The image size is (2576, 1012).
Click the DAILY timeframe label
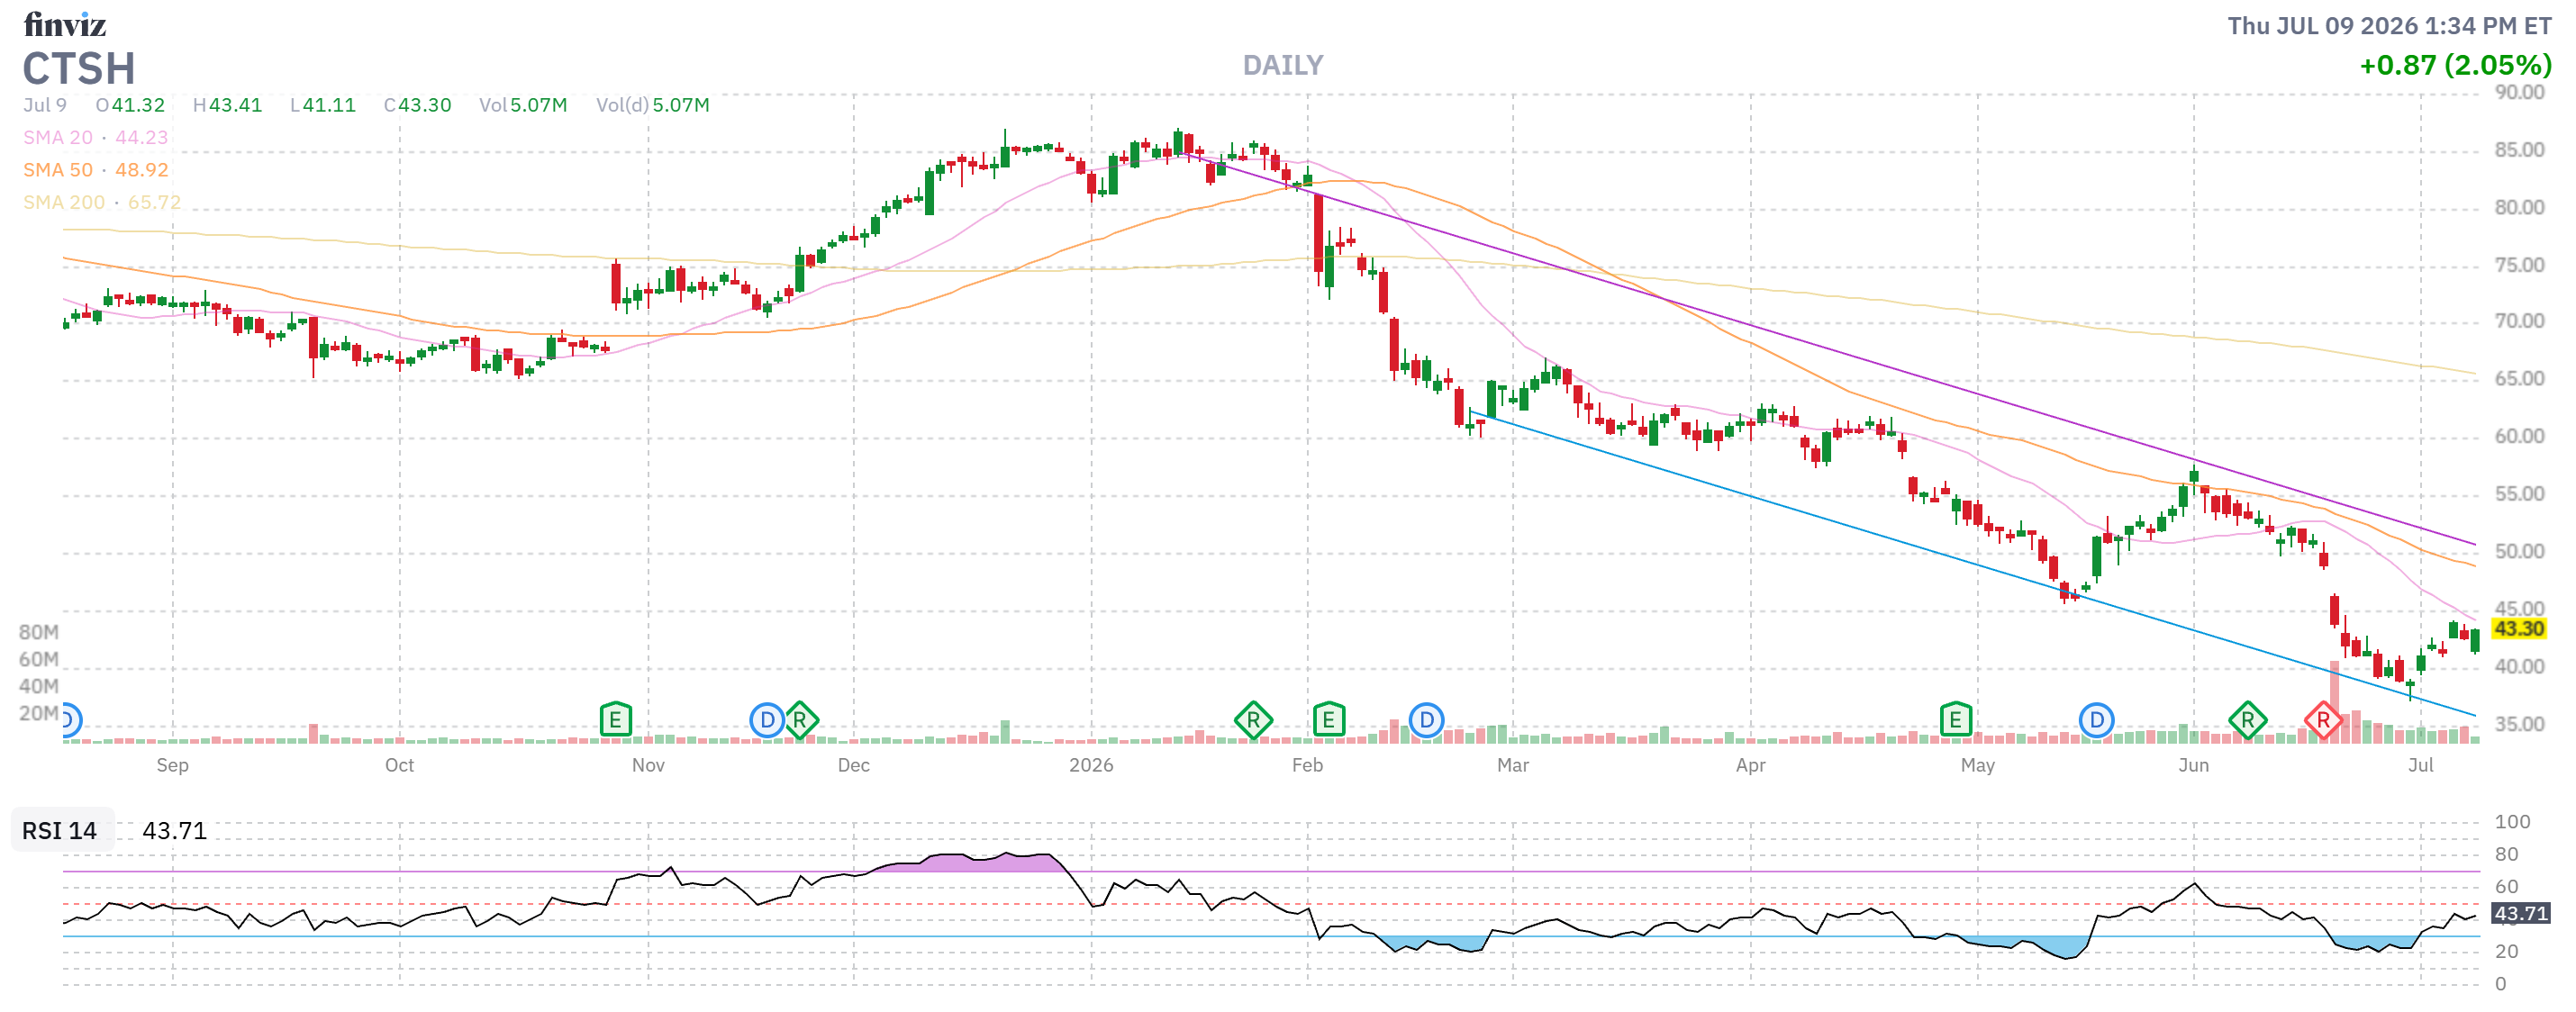coord(1282,65)
